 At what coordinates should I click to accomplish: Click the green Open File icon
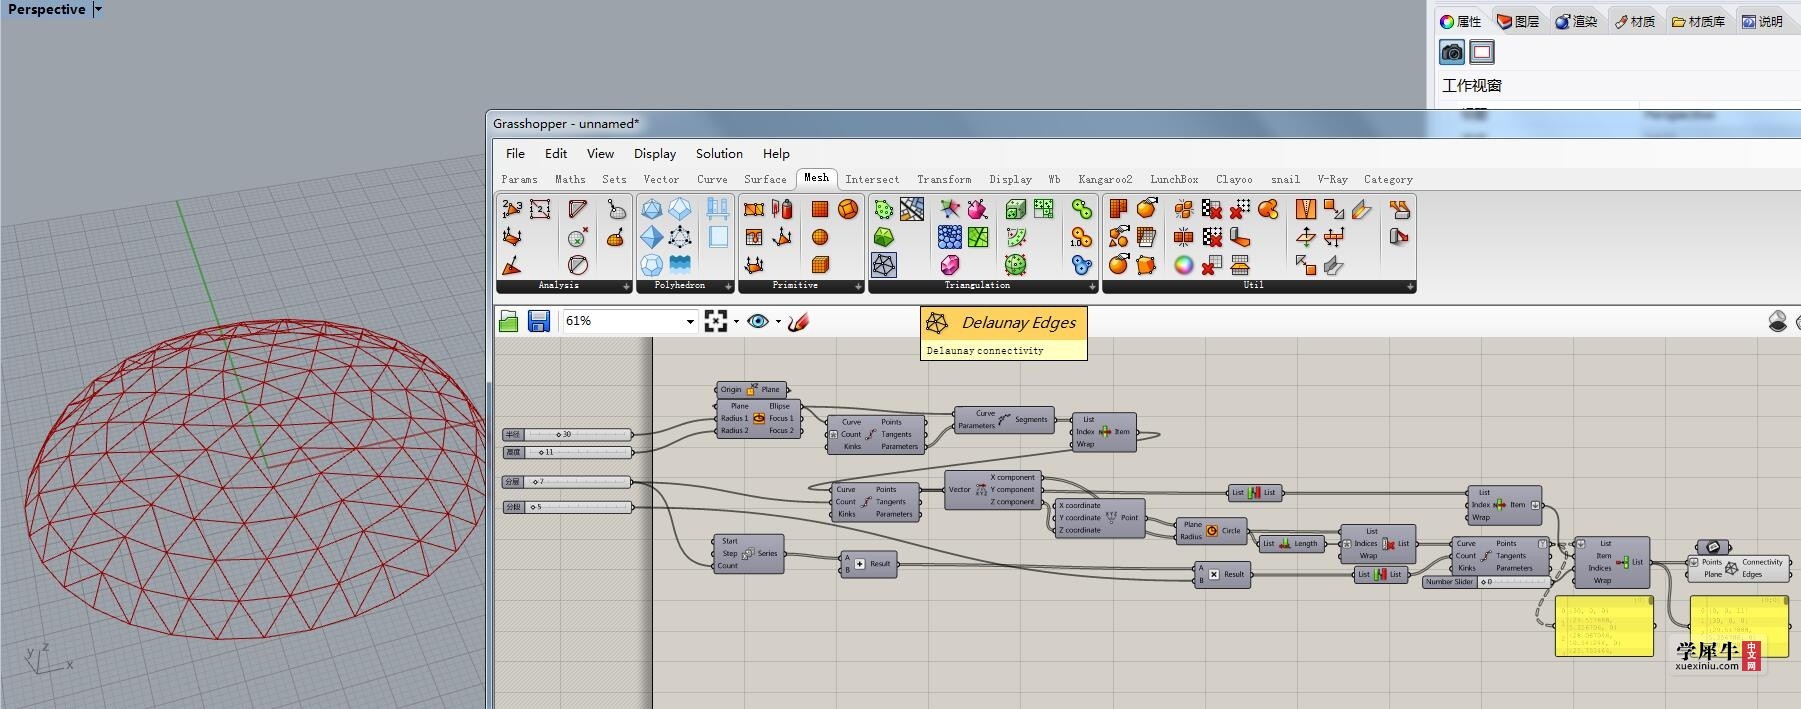click(x=509, y=321)
